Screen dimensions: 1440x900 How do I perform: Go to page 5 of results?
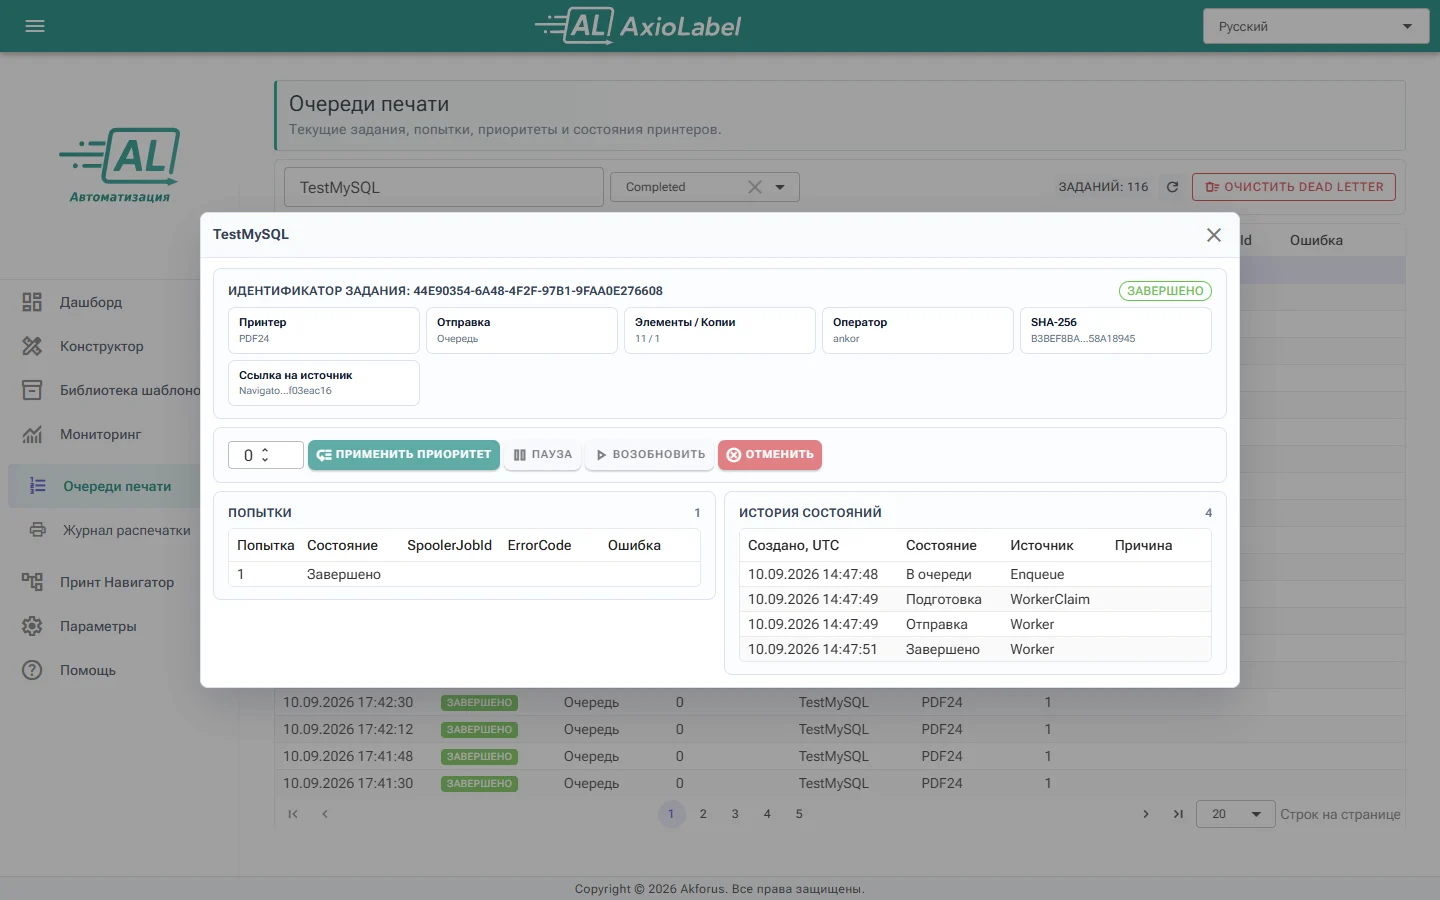click(799, 814)
